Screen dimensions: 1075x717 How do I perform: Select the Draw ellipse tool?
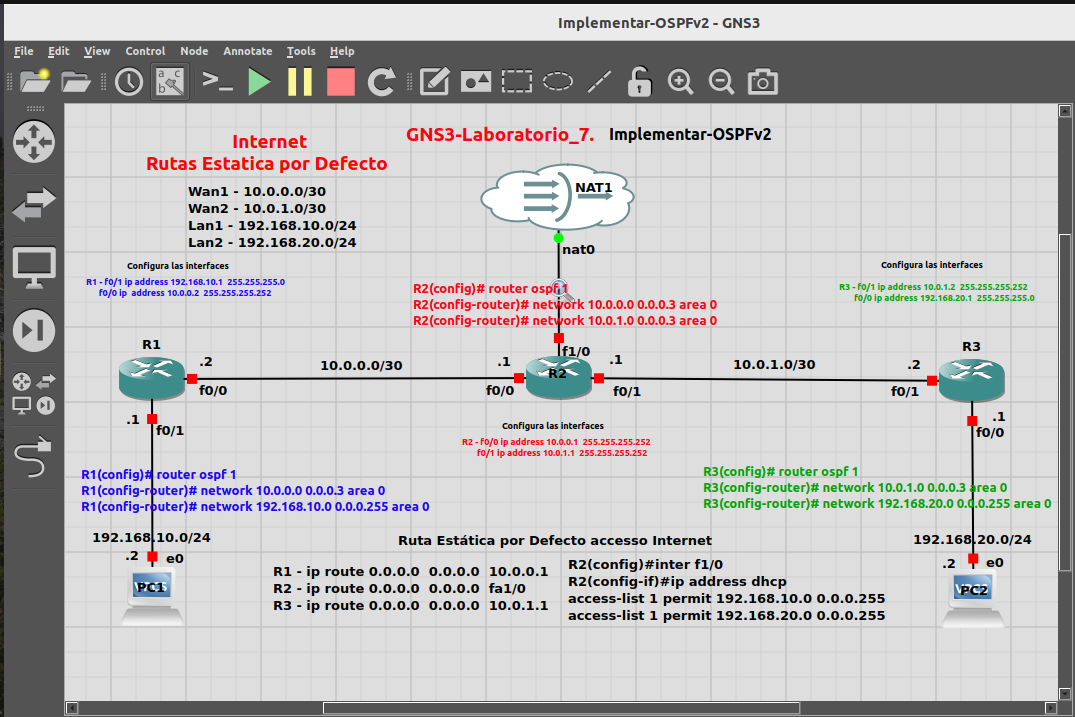(558, 82)
